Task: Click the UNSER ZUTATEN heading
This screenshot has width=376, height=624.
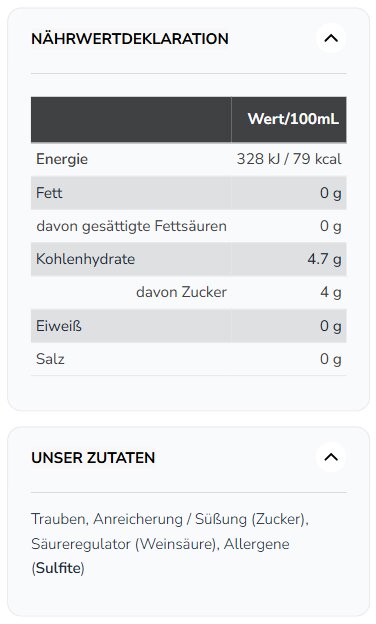Action: click(x=93, y=458)
